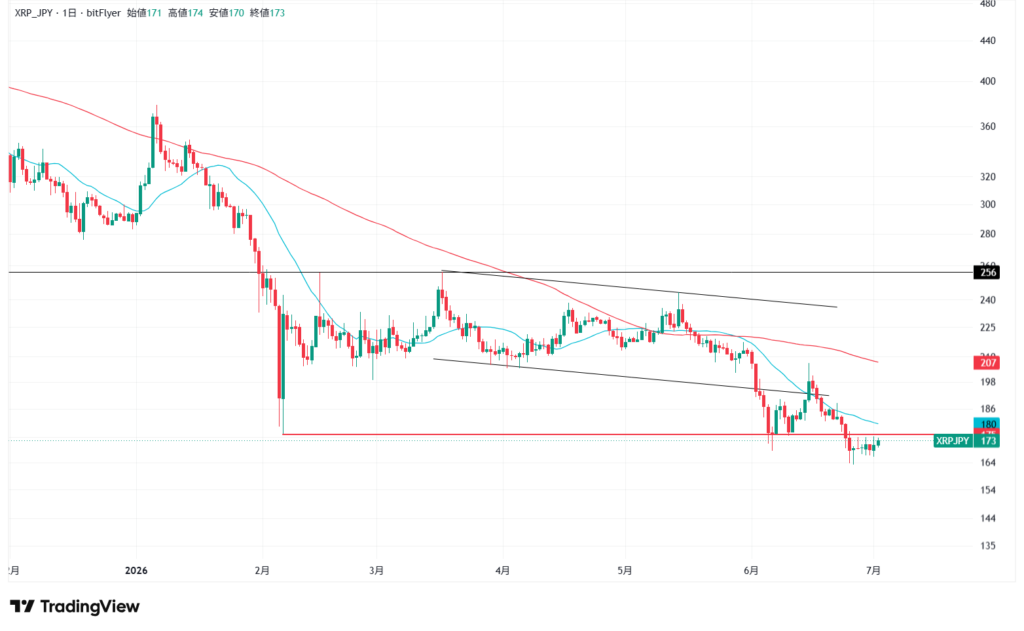Click the TradingView wordmark text
Image resolution: width=1024 pixels, height=631 pixels.
tap(89, 607)
